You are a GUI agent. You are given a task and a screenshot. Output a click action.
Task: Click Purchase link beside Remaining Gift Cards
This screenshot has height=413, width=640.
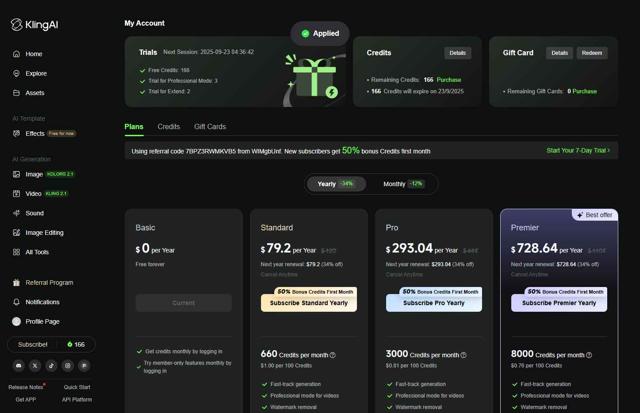584,91
